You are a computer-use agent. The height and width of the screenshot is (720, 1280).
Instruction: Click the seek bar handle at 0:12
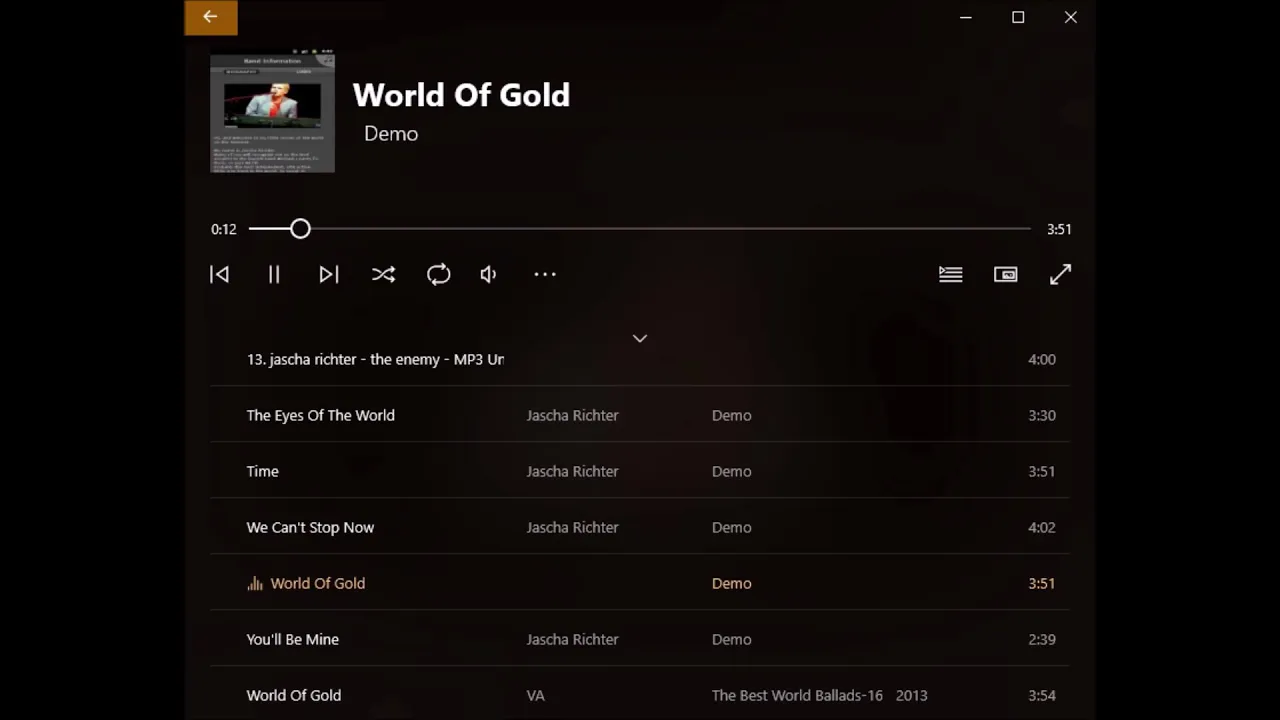coord(300,229)
